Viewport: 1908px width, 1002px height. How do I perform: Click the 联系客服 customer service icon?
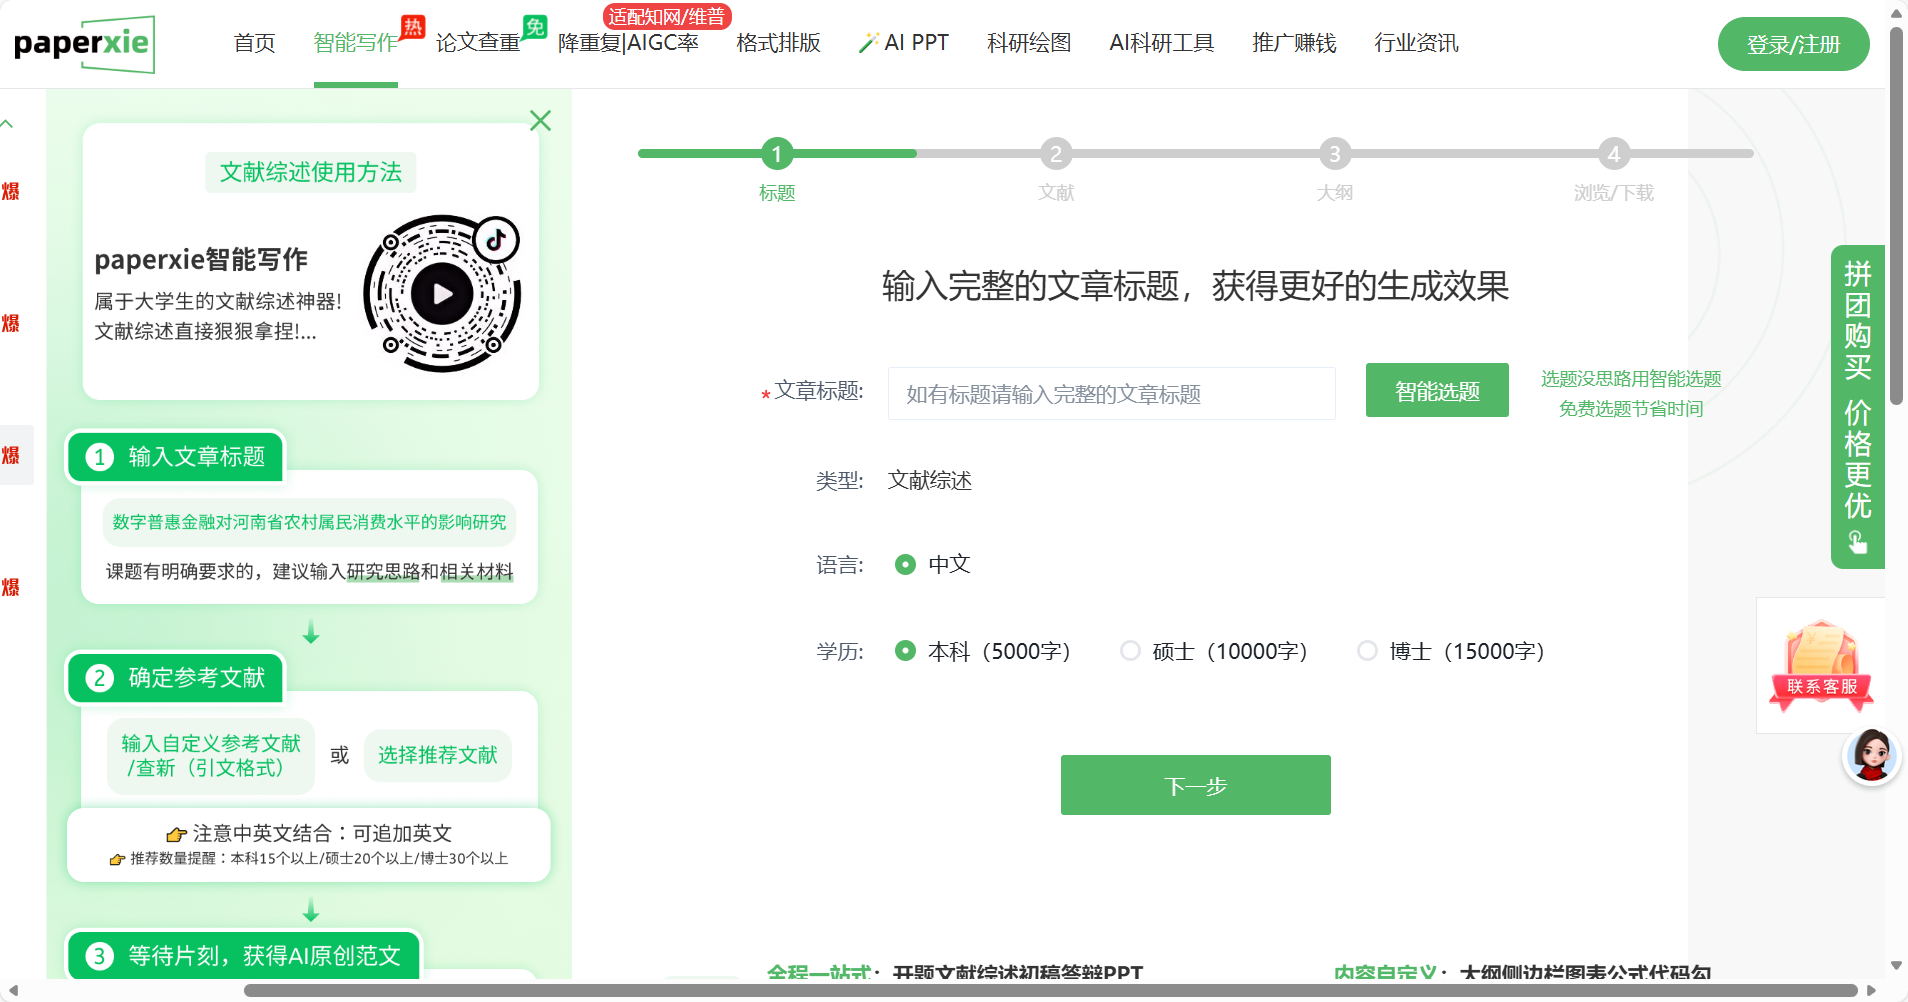(1821, 665)
